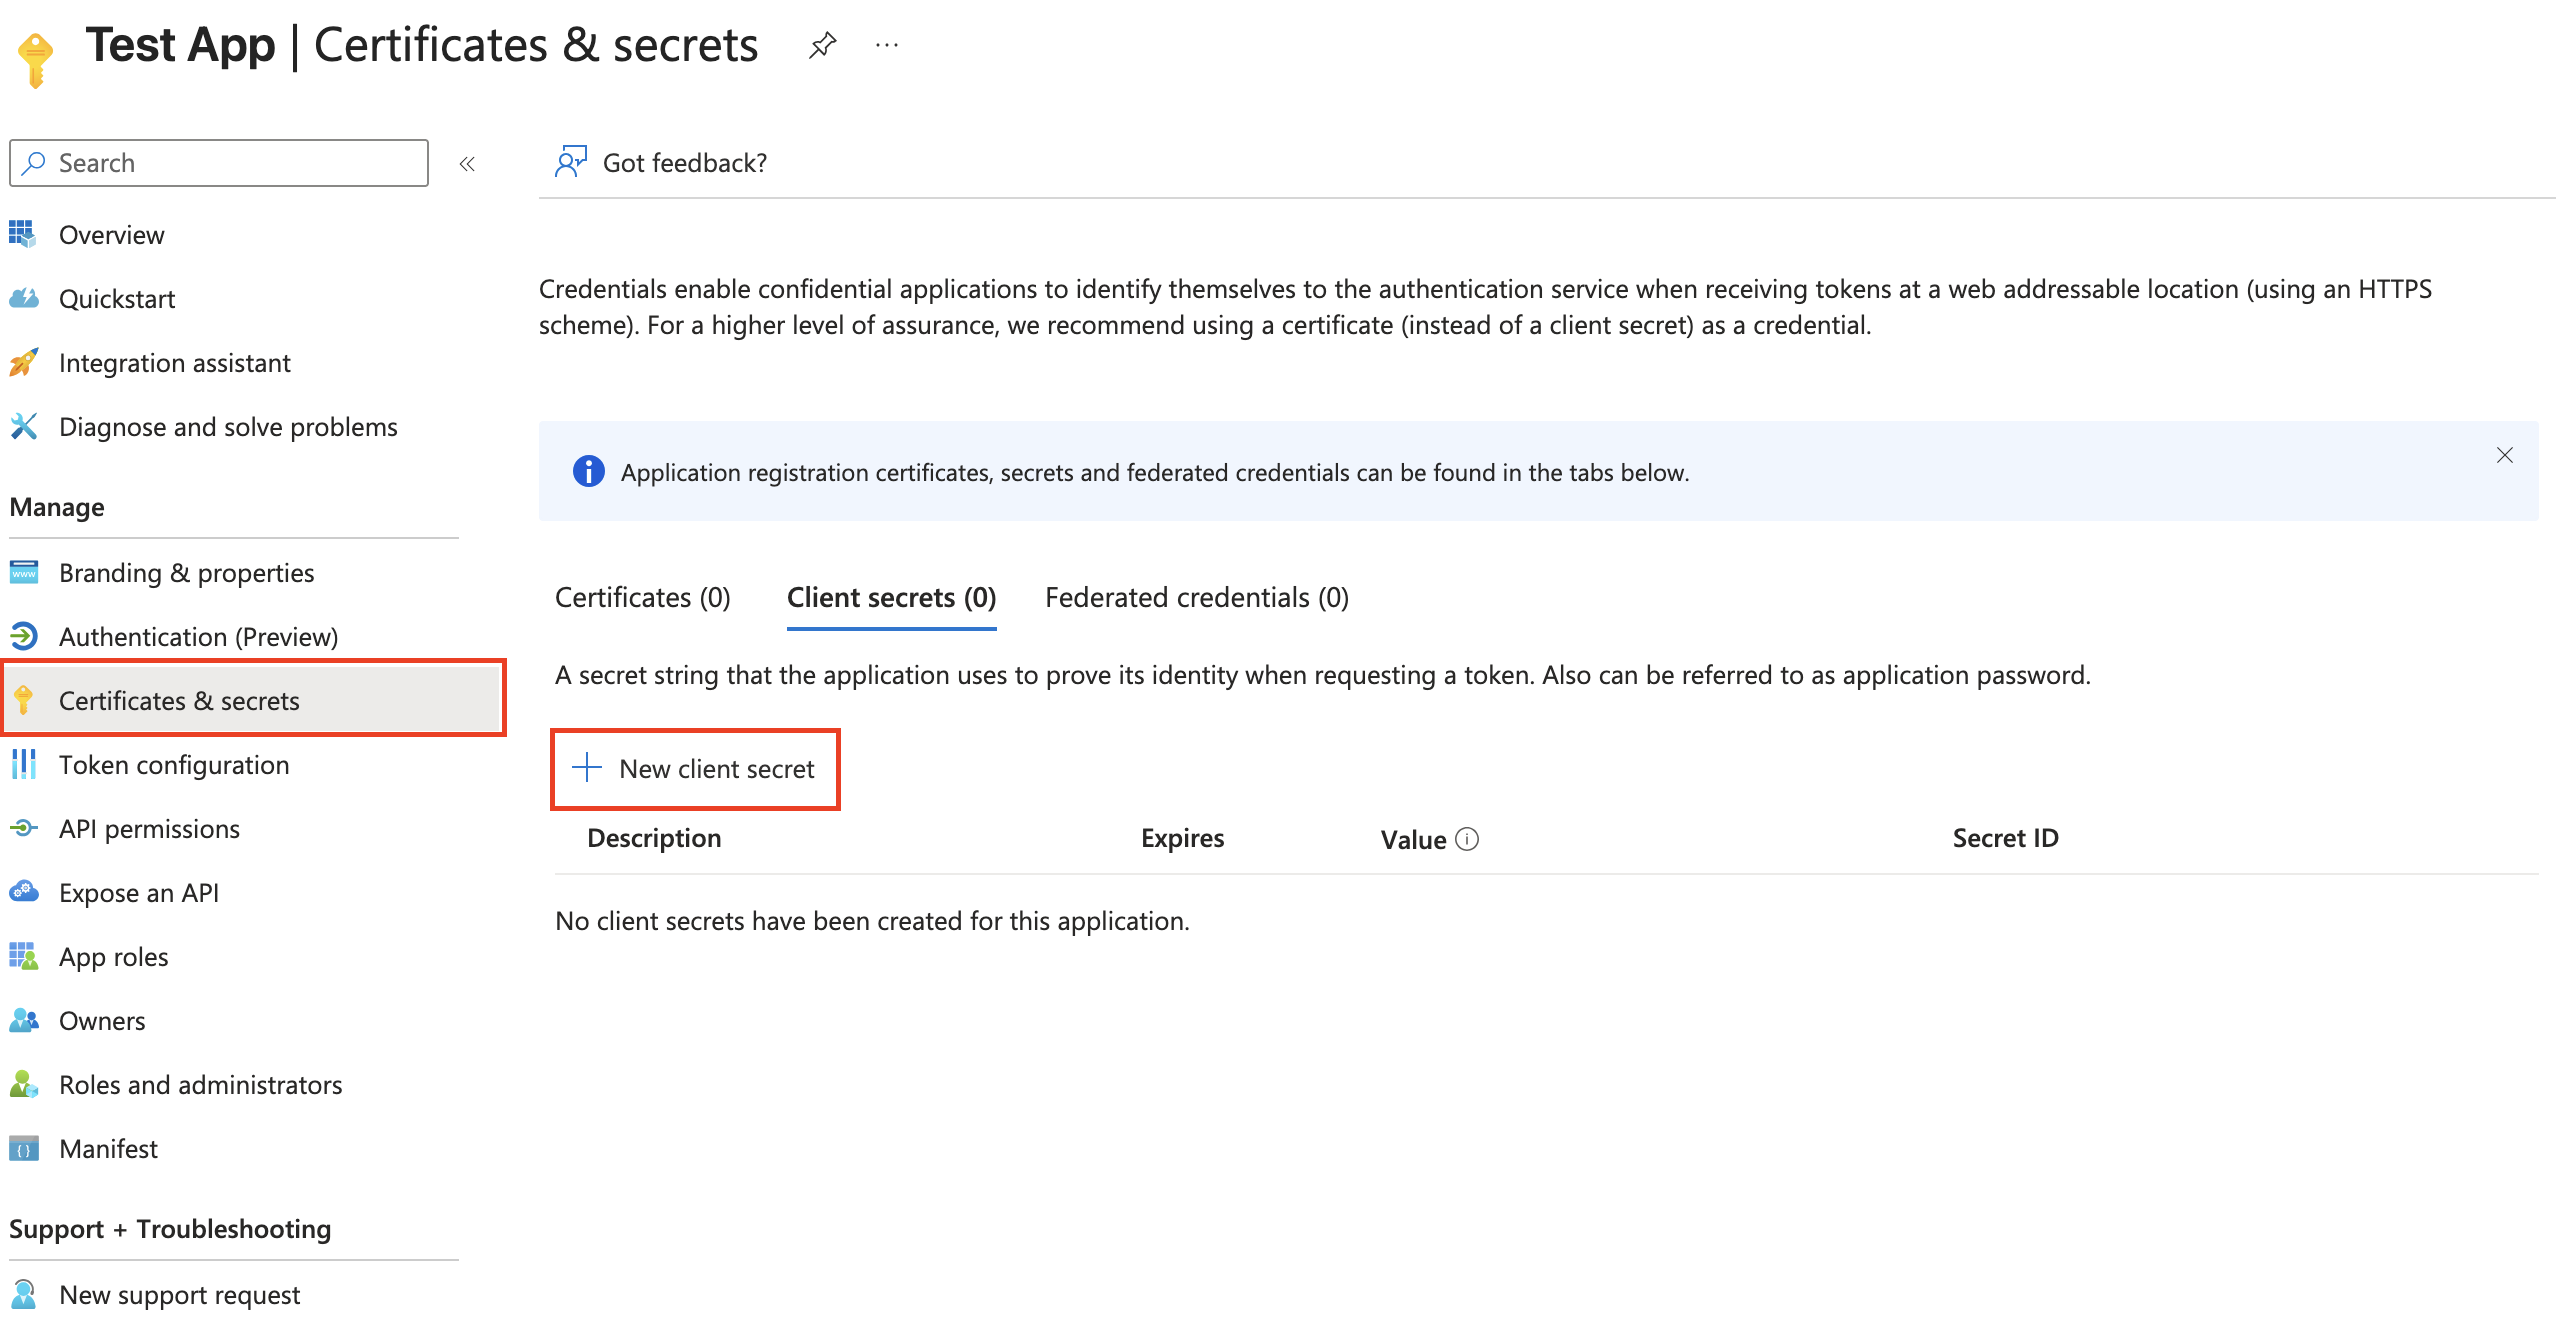Switch to the Certificates tab
The image size is (2556, 1342).
pyautogui.click(x=642, y=597)
